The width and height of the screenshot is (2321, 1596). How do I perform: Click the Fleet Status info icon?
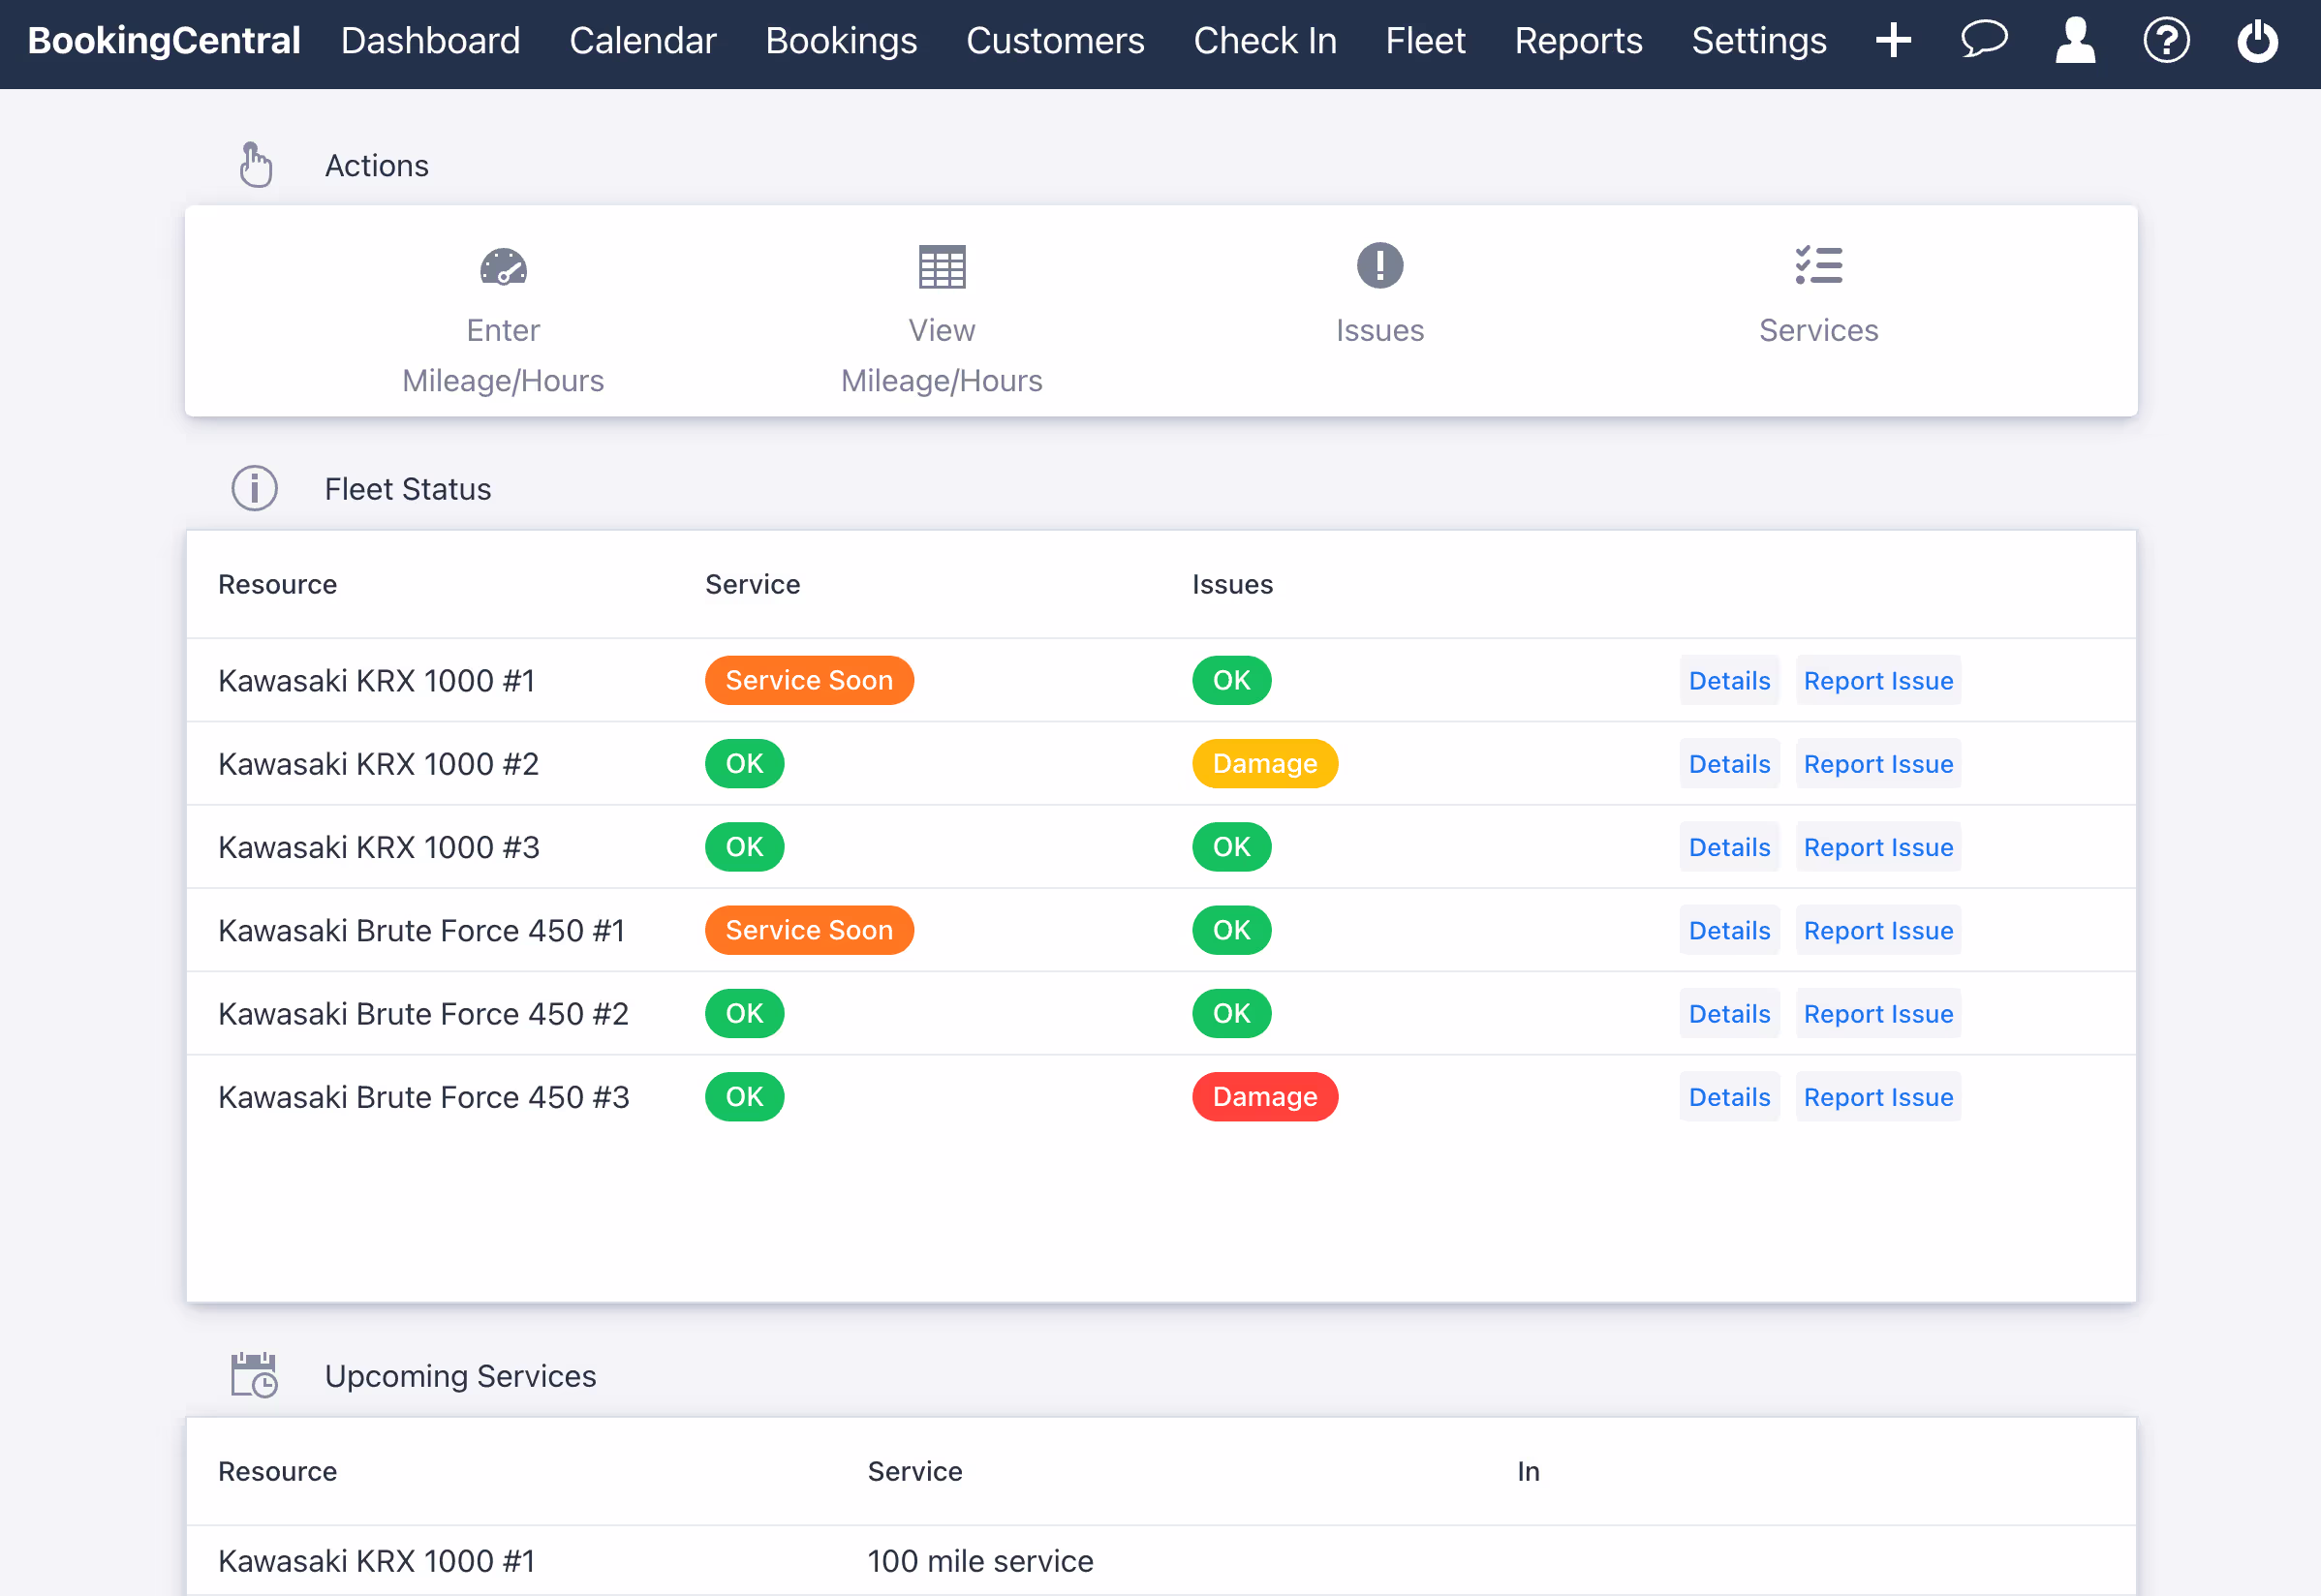coord(254,489)
